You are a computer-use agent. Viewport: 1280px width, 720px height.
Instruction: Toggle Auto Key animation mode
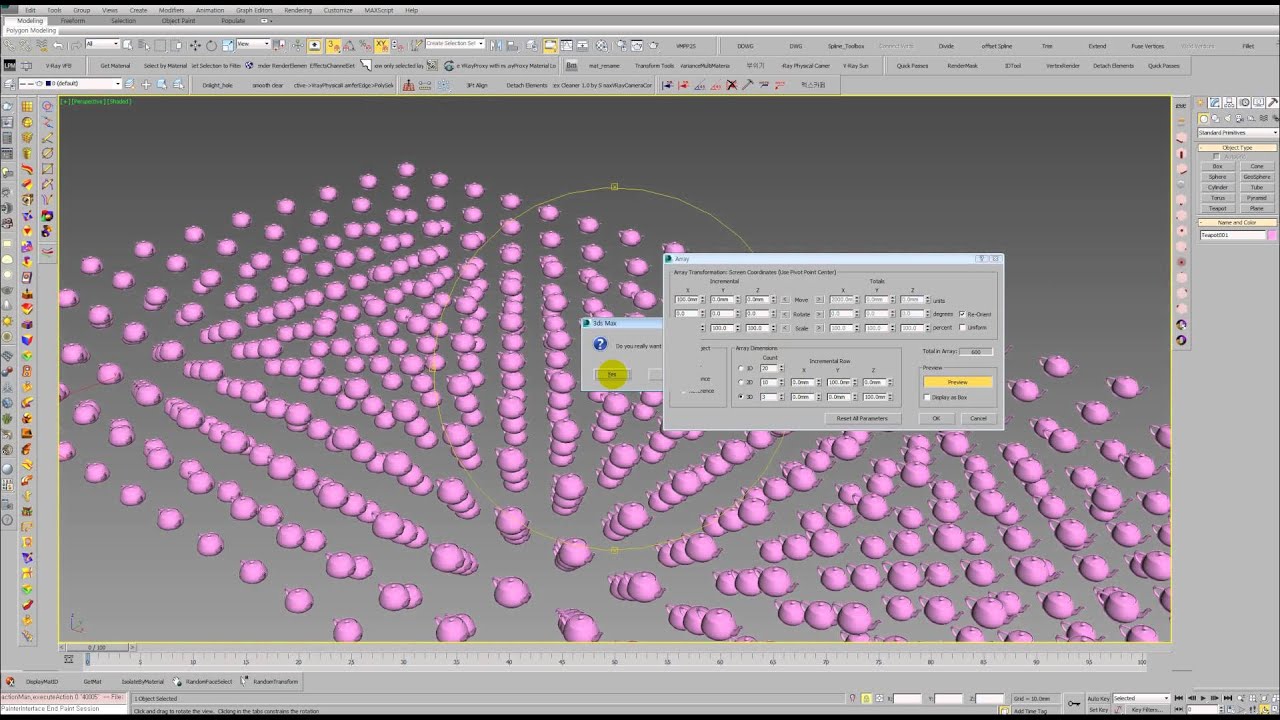1098,698
